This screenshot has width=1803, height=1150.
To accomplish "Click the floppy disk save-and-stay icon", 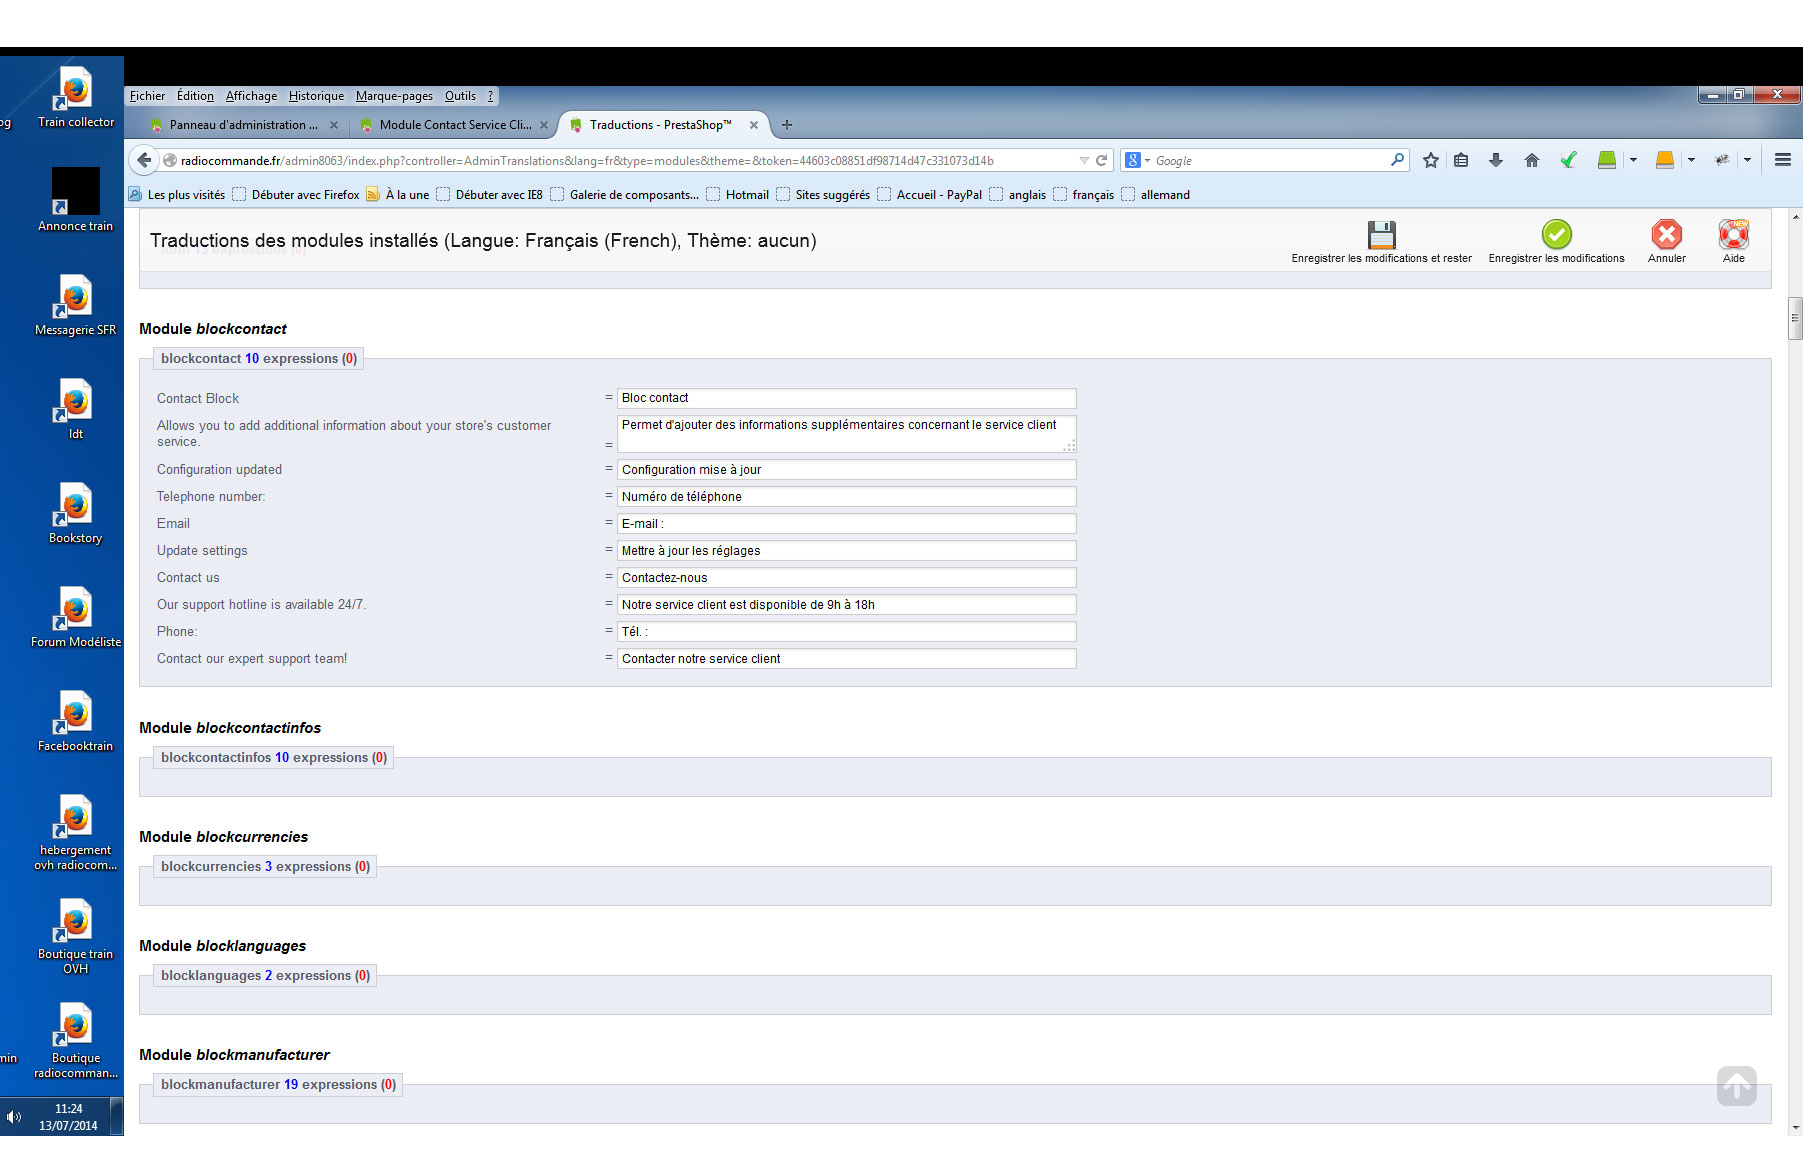I will pos(1381,235).
